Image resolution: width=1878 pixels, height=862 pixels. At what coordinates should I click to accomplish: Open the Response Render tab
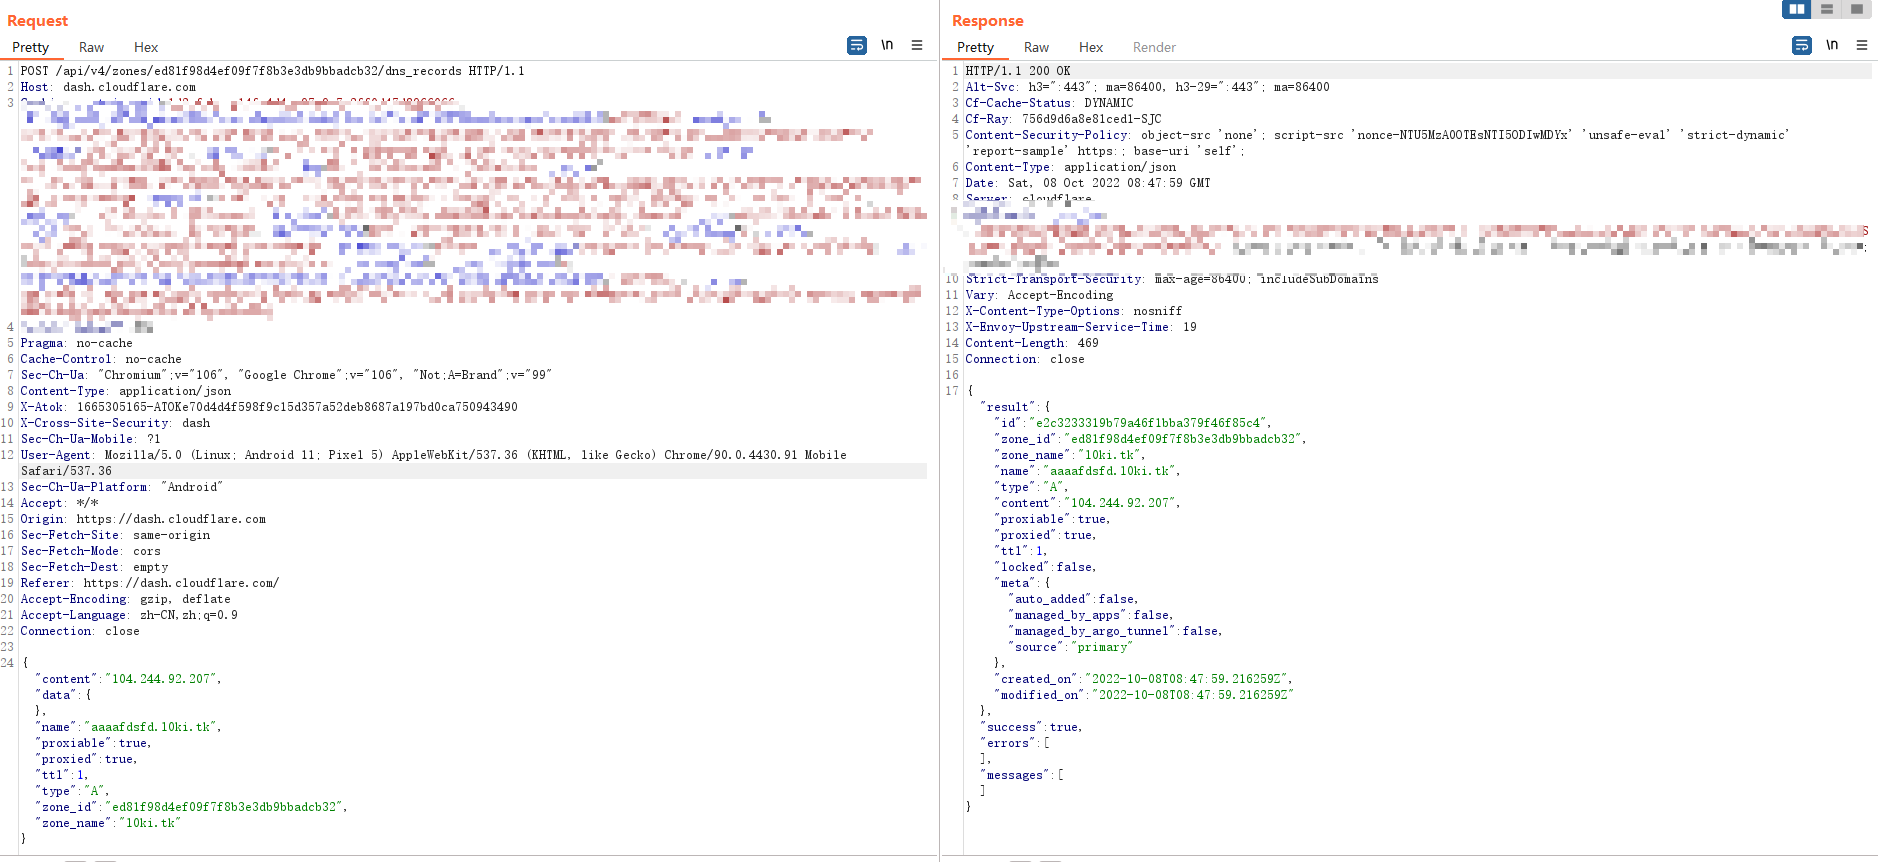click(1154, 47)
